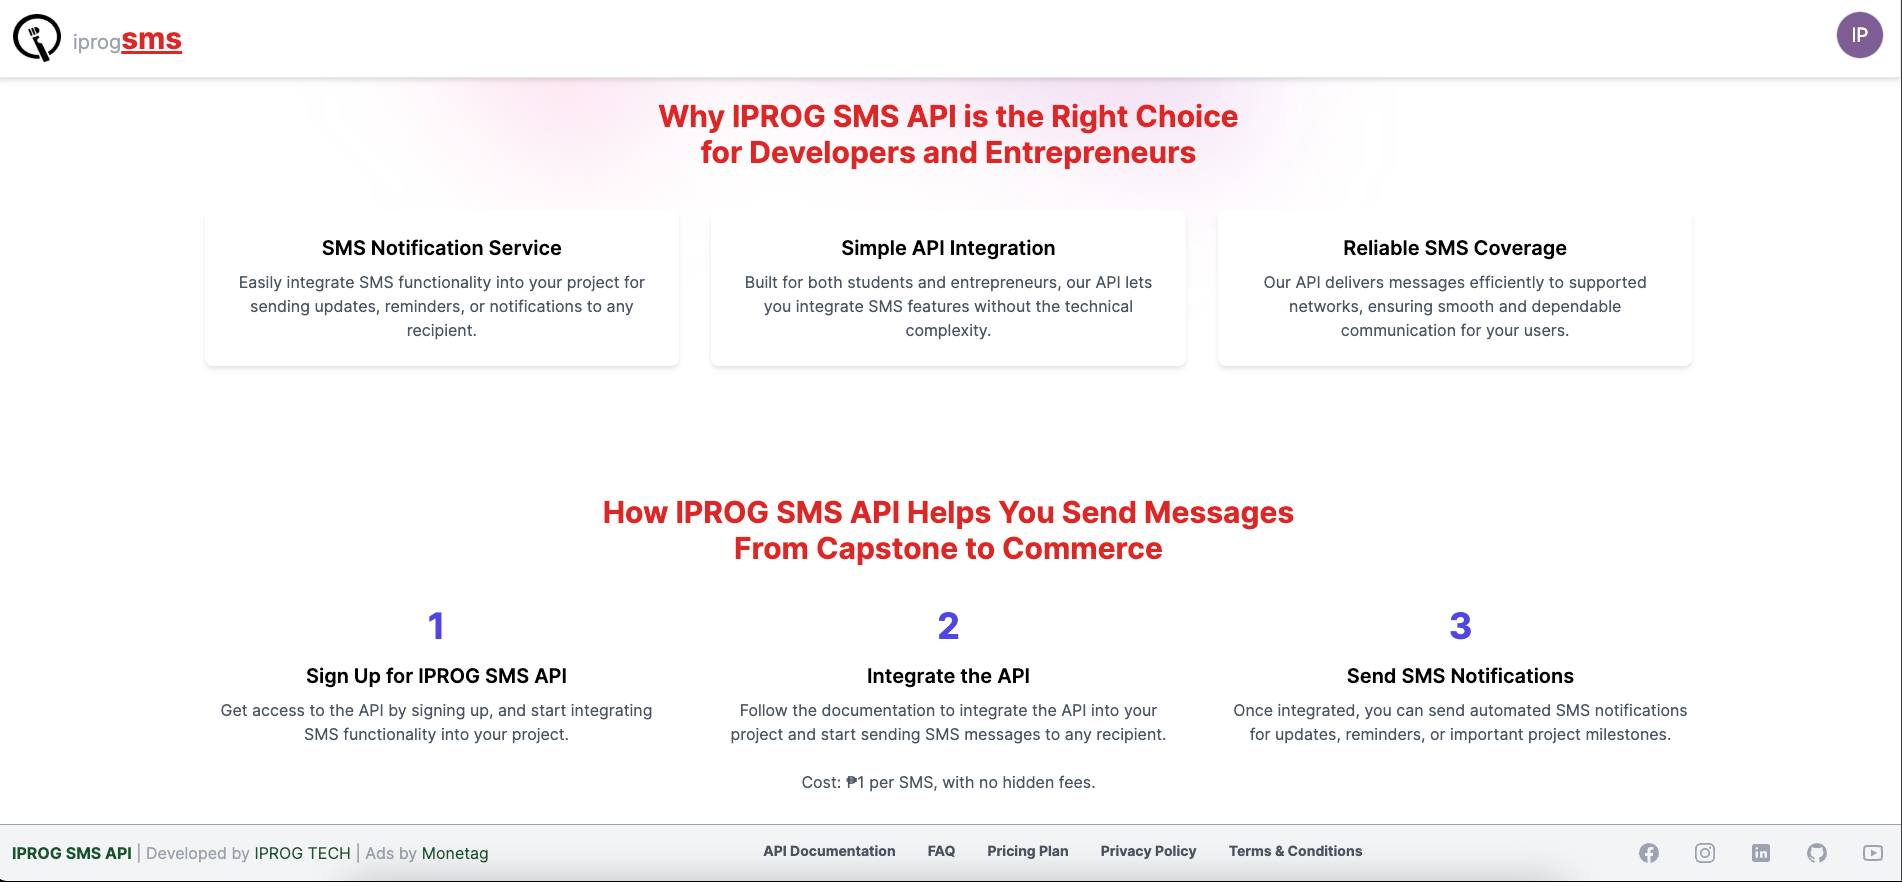Open the YouTube icon in footer

point(1873,853)
